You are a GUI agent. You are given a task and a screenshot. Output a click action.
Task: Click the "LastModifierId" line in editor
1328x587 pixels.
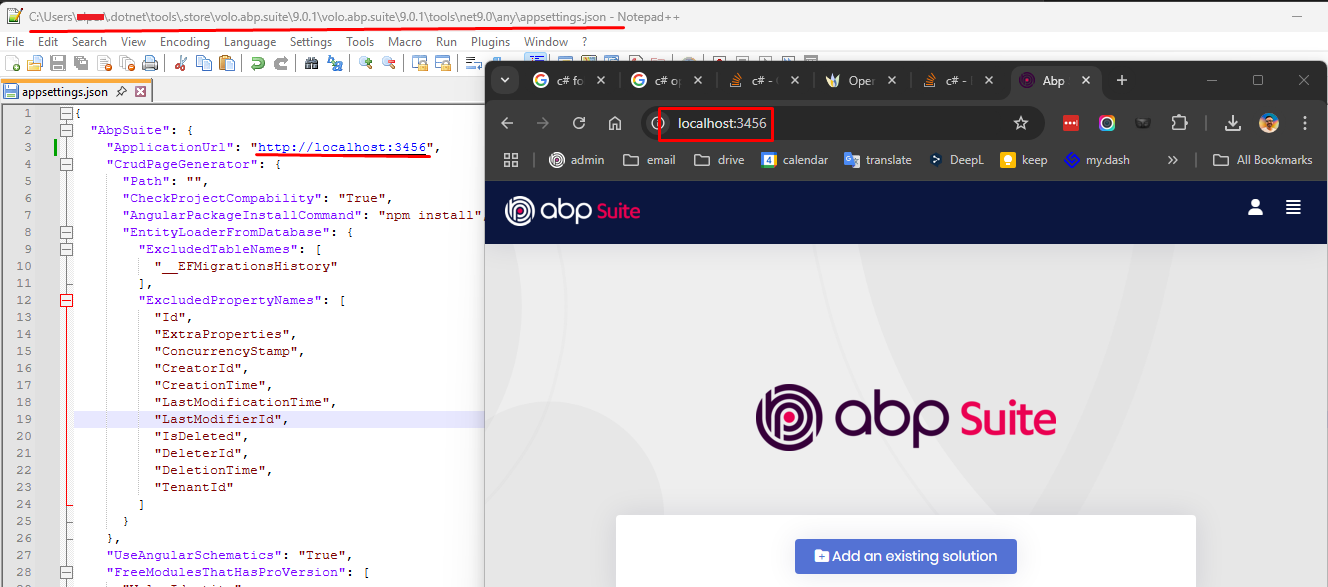[x=279, y=419]
